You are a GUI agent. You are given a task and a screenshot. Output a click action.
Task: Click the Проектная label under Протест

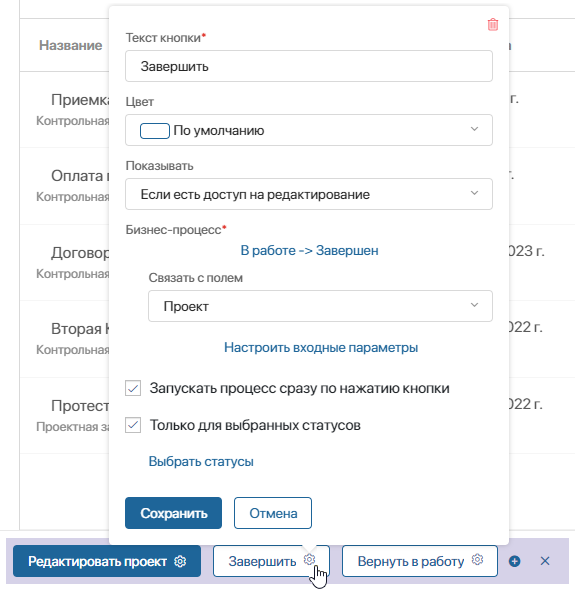point(73,427)
